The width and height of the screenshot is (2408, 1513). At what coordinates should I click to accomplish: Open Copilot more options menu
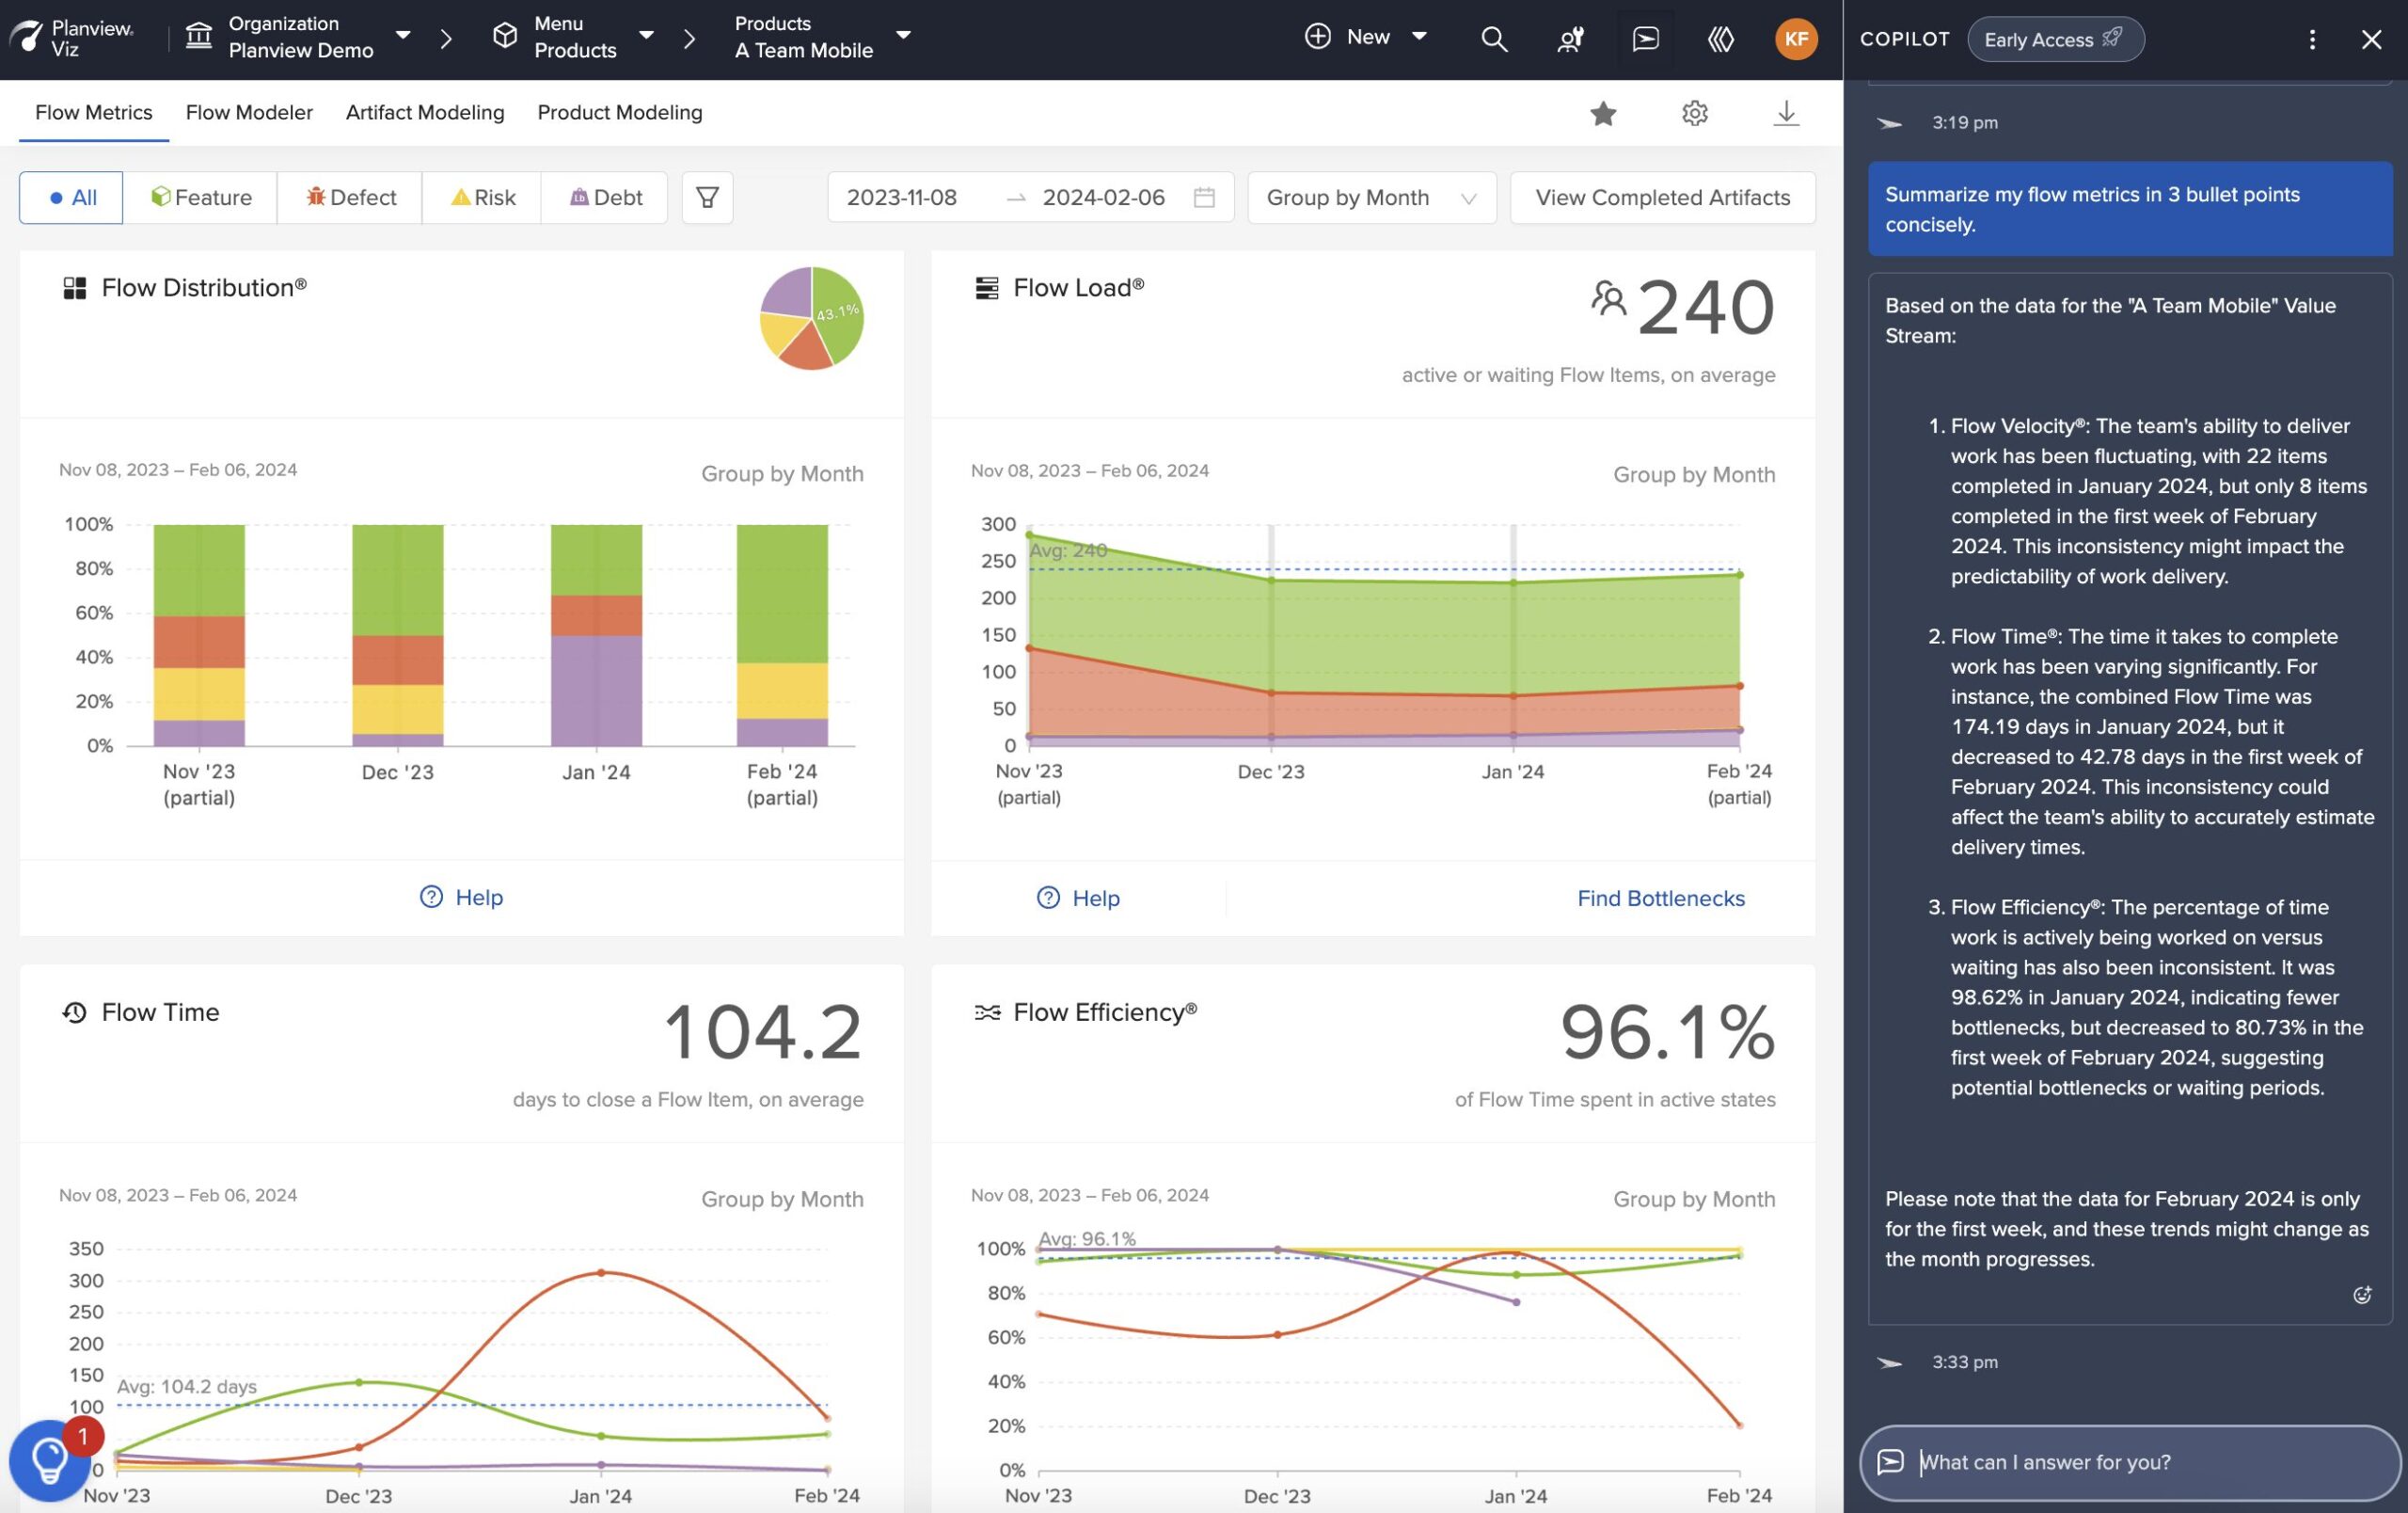[2311, 39]
